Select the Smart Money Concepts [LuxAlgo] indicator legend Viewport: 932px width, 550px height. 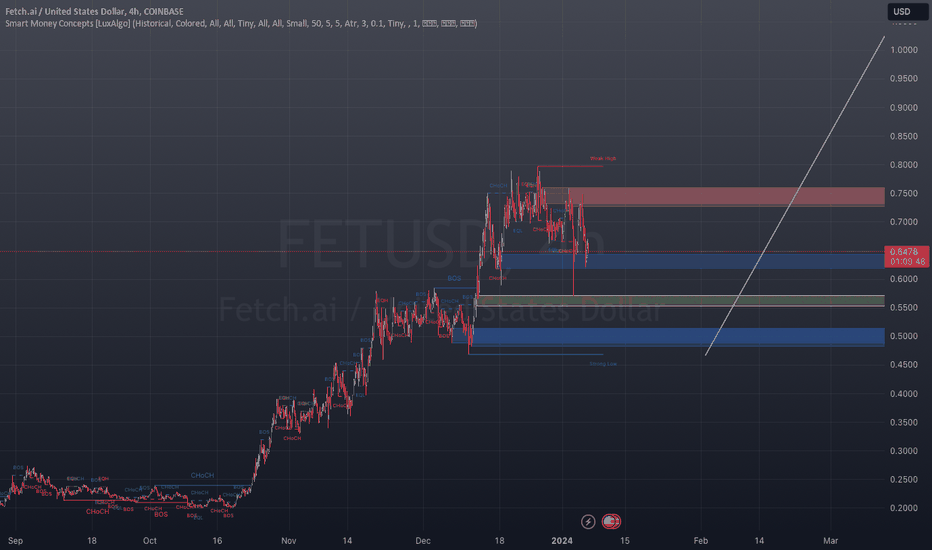click(241, 23)
